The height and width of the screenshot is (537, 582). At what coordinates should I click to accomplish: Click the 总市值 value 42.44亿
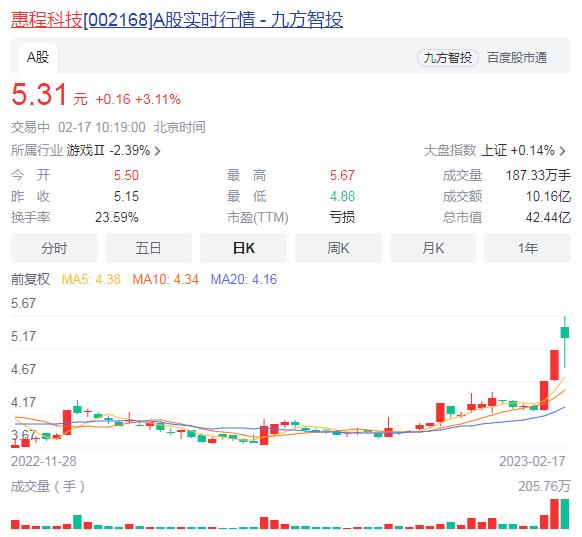[x=548, y=217]
